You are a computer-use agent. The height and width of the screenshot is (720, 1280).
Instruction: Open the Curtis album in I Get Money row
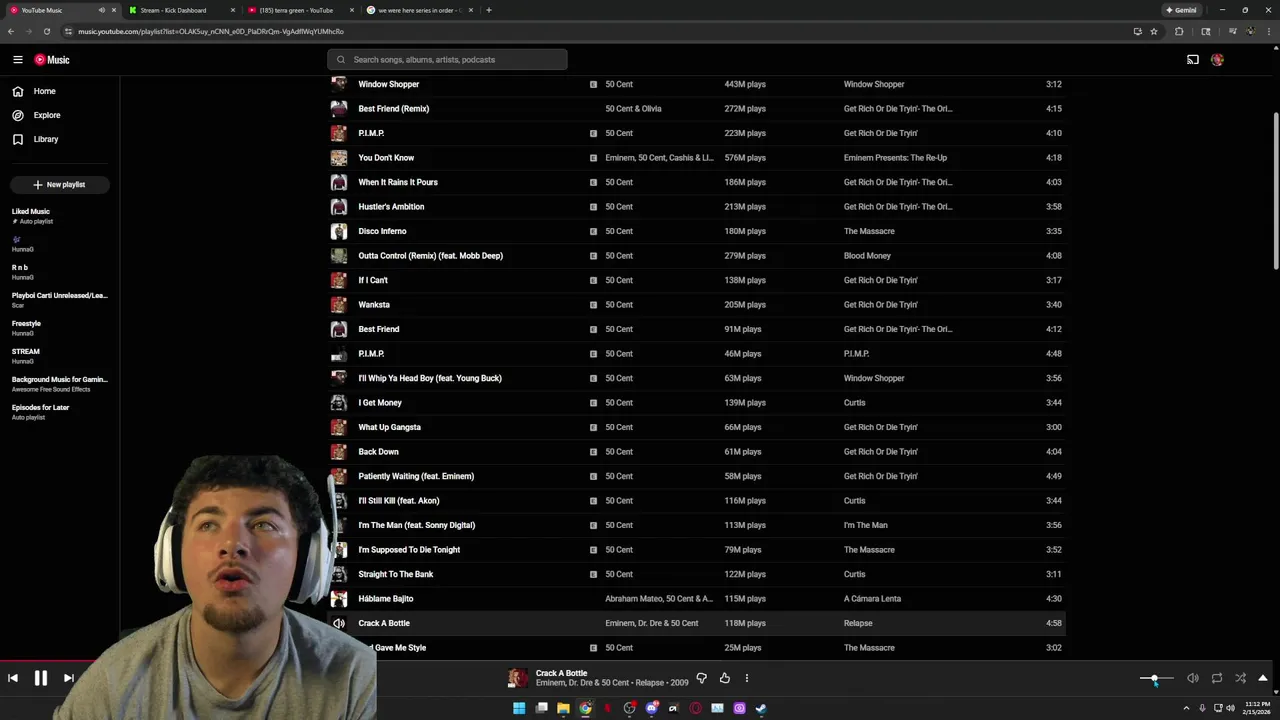pyautogui.click(x=854, y=403)
